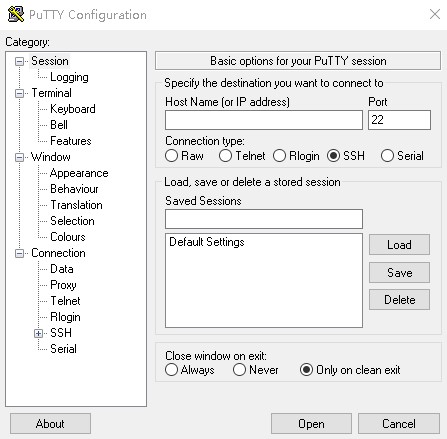The image size is (447, 439).
Task: Expand the SSH subtree
Action: [x=38, y=333]
